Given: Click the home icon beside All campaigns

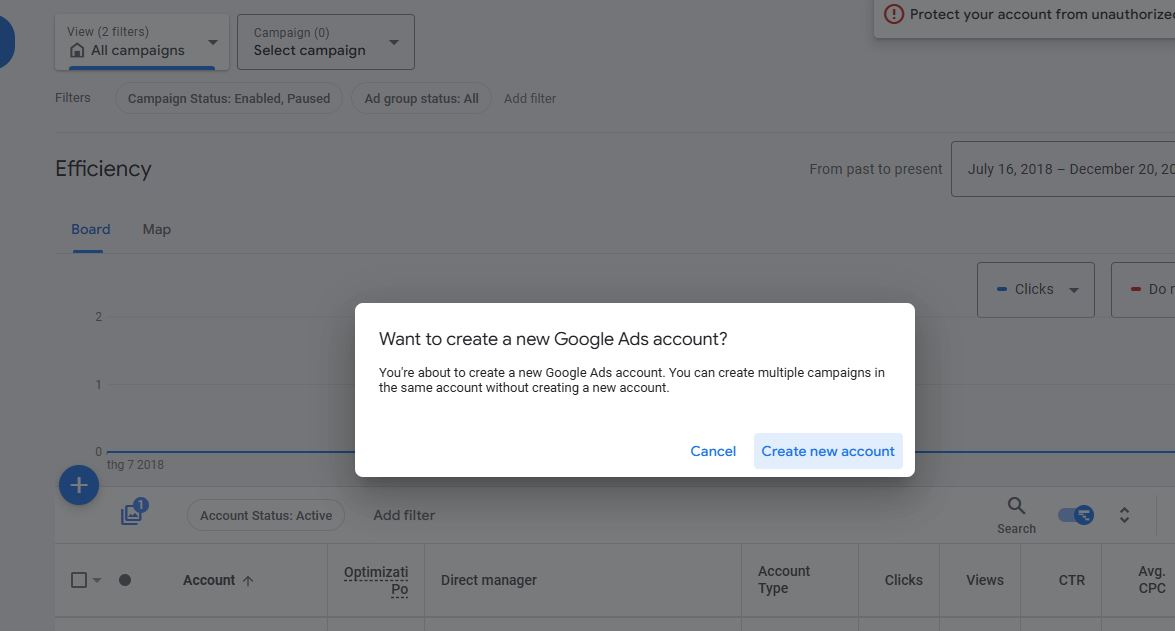Looking at the screenshot, I should pyautogui.click(x=76, y=50).
